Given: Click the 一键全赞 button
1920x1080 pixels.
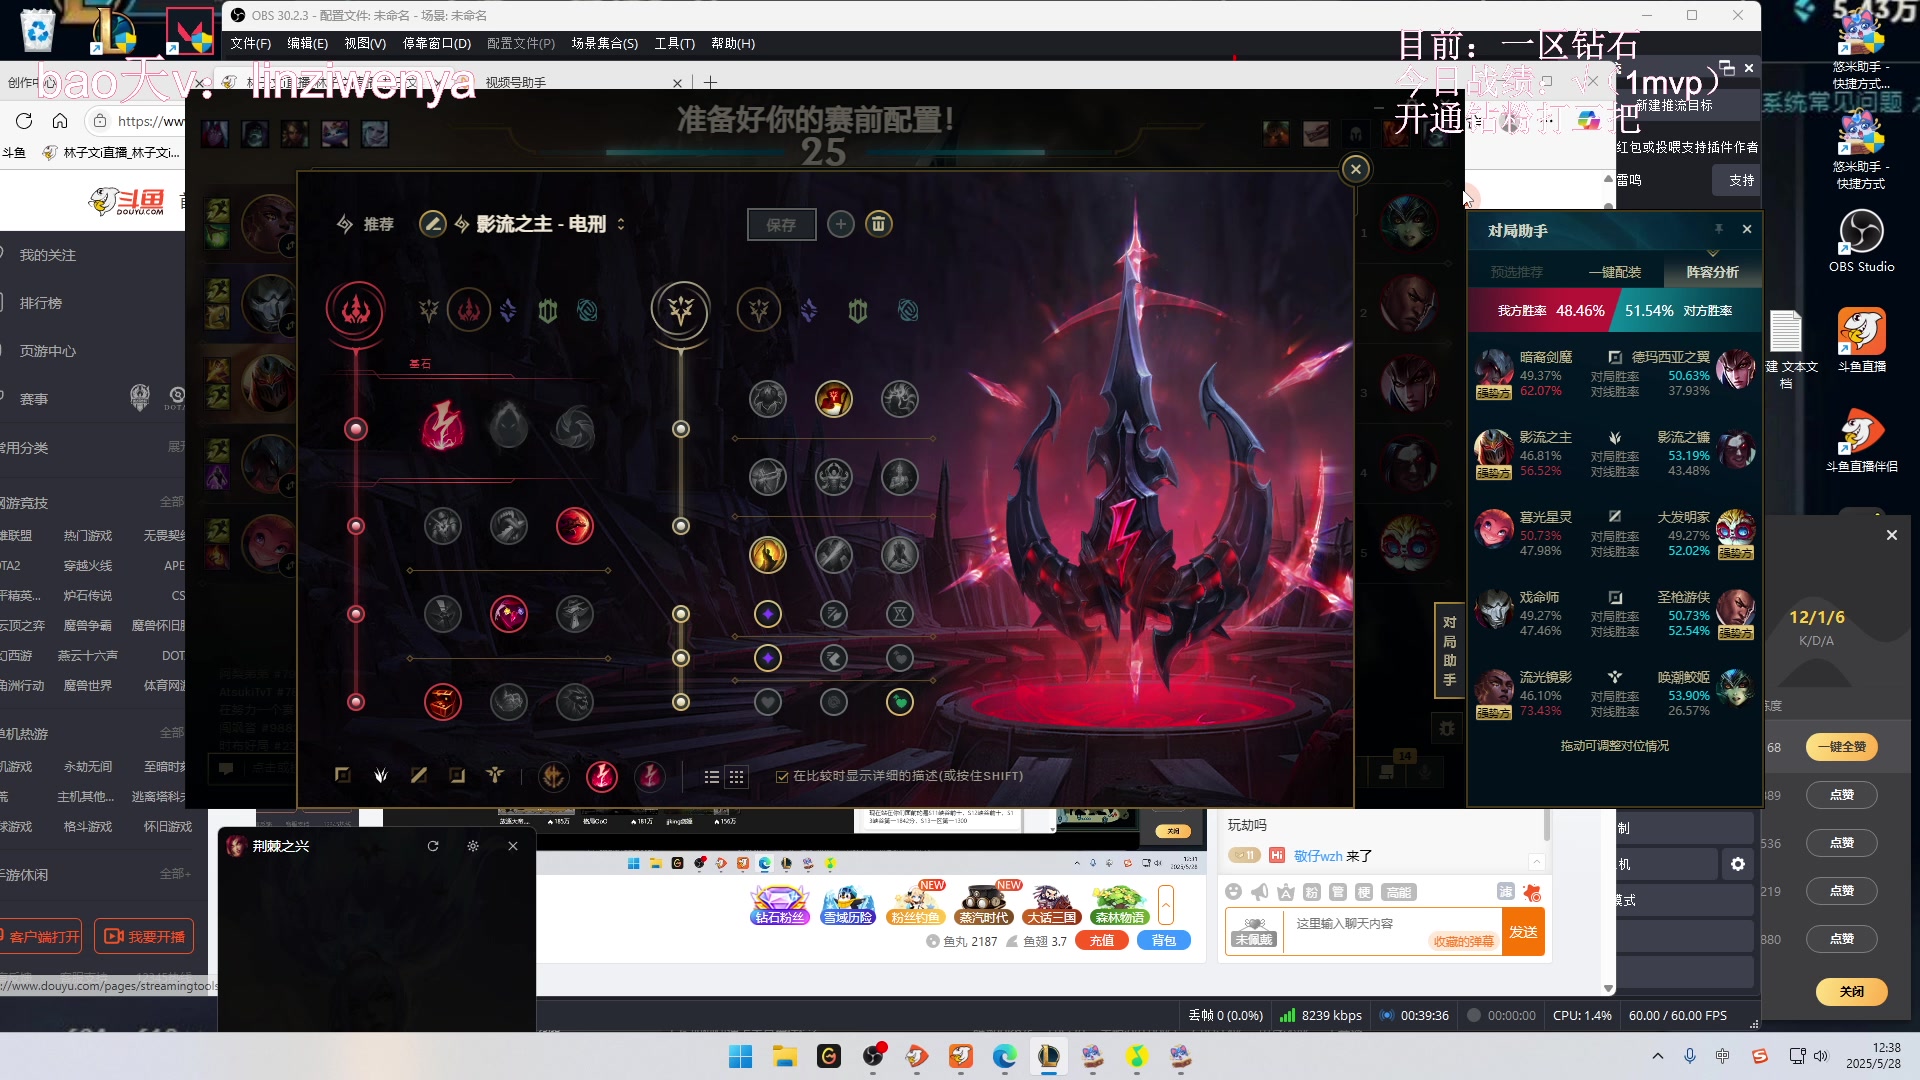Looking at the screenshot, I should (x=1842, y=747).
